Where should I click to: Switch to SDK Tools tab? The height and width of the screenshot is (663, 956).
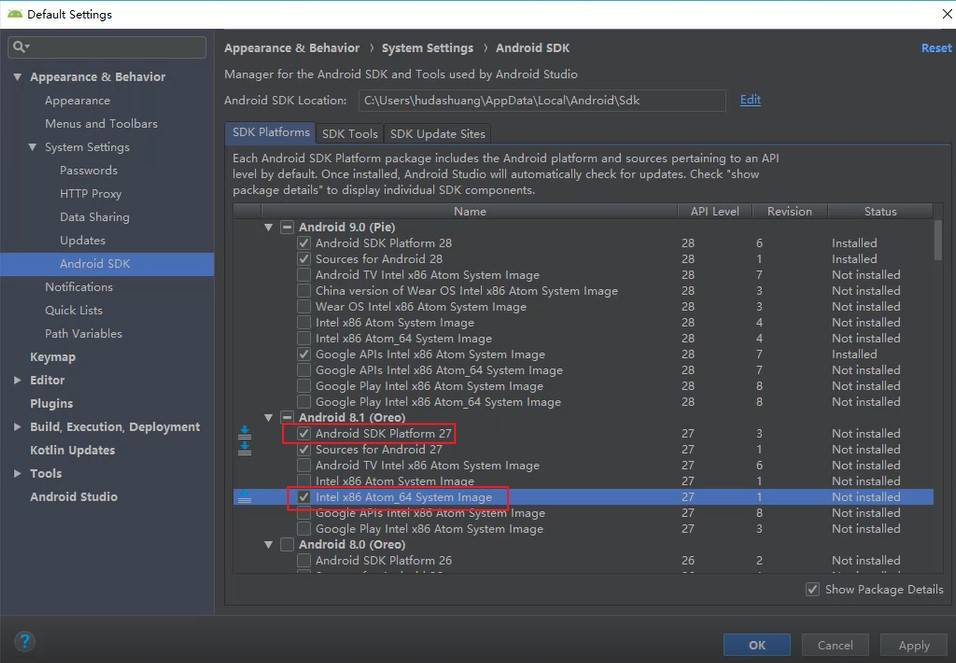[350, 134]
